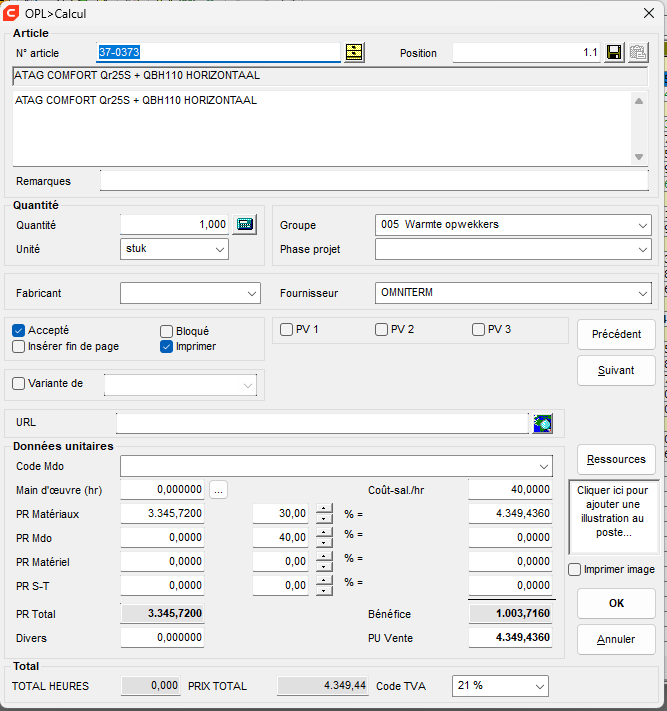This screenshot has height=711, width=667.
Task: Increase PR S-T percentage with up arrow
Action: pyautogui.click(x=324, y=580)
